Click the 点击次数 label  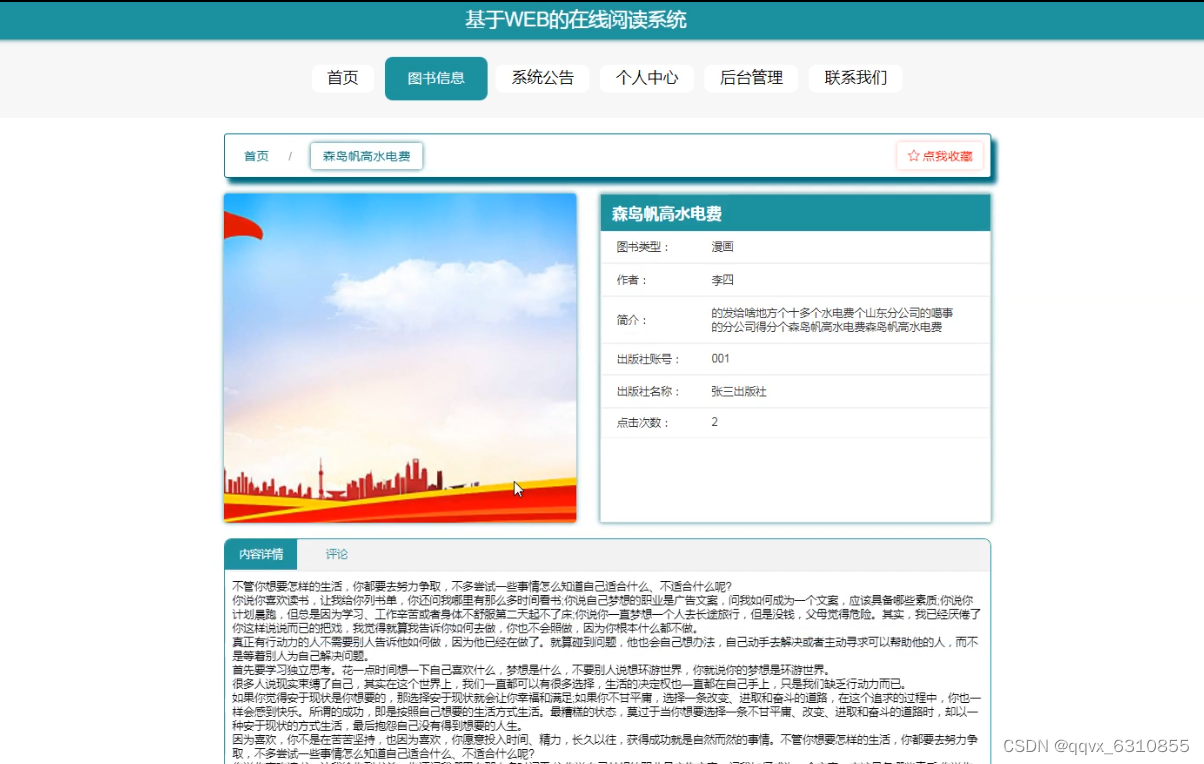click(643, 422)
